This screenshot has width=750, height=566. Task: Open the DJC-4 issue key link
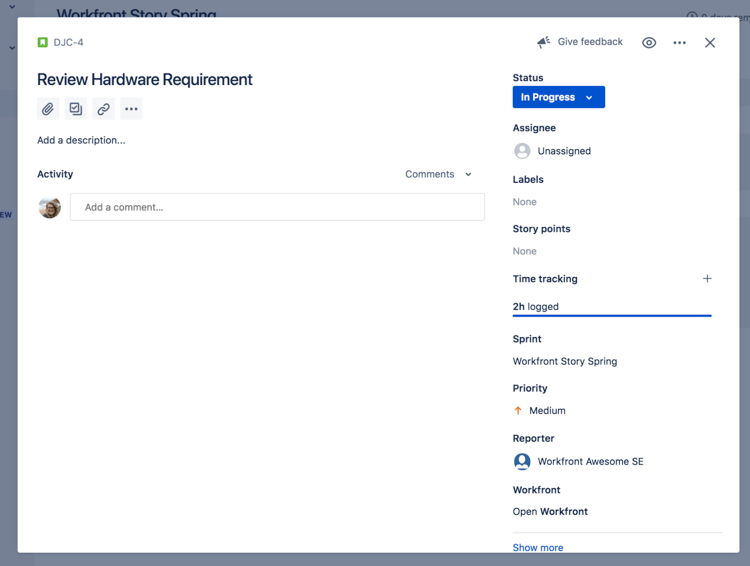click(68, 43)
